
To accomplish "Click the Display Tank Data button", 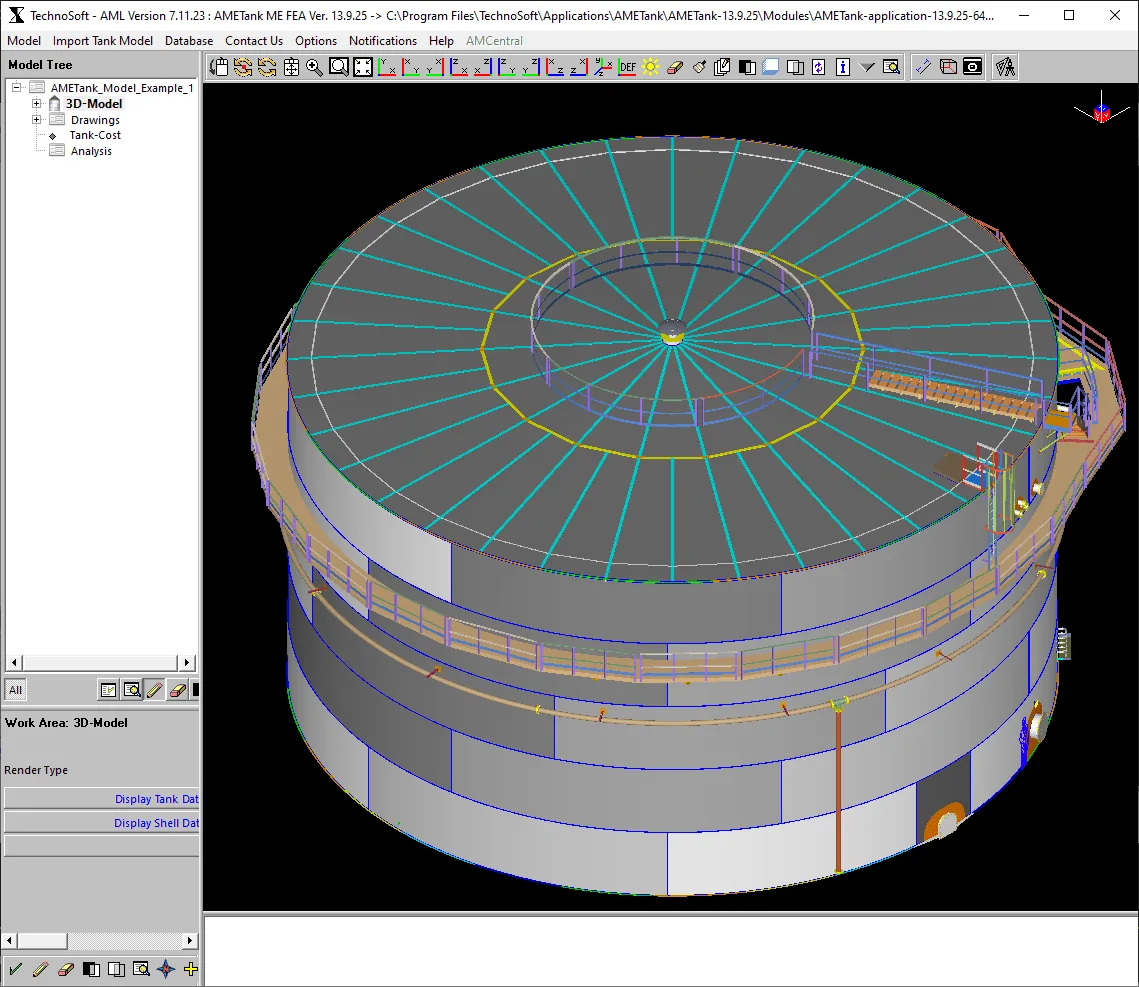I will point(102,799).
